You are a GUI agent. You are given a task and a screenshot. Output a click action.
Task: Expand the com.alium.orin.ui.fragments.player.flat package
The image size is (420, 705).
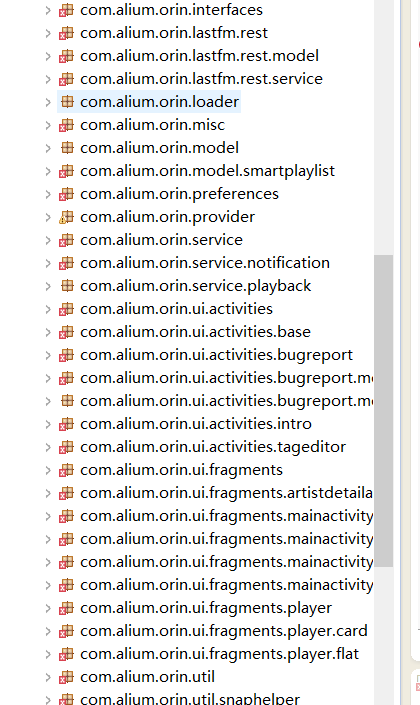click(48, 654)
